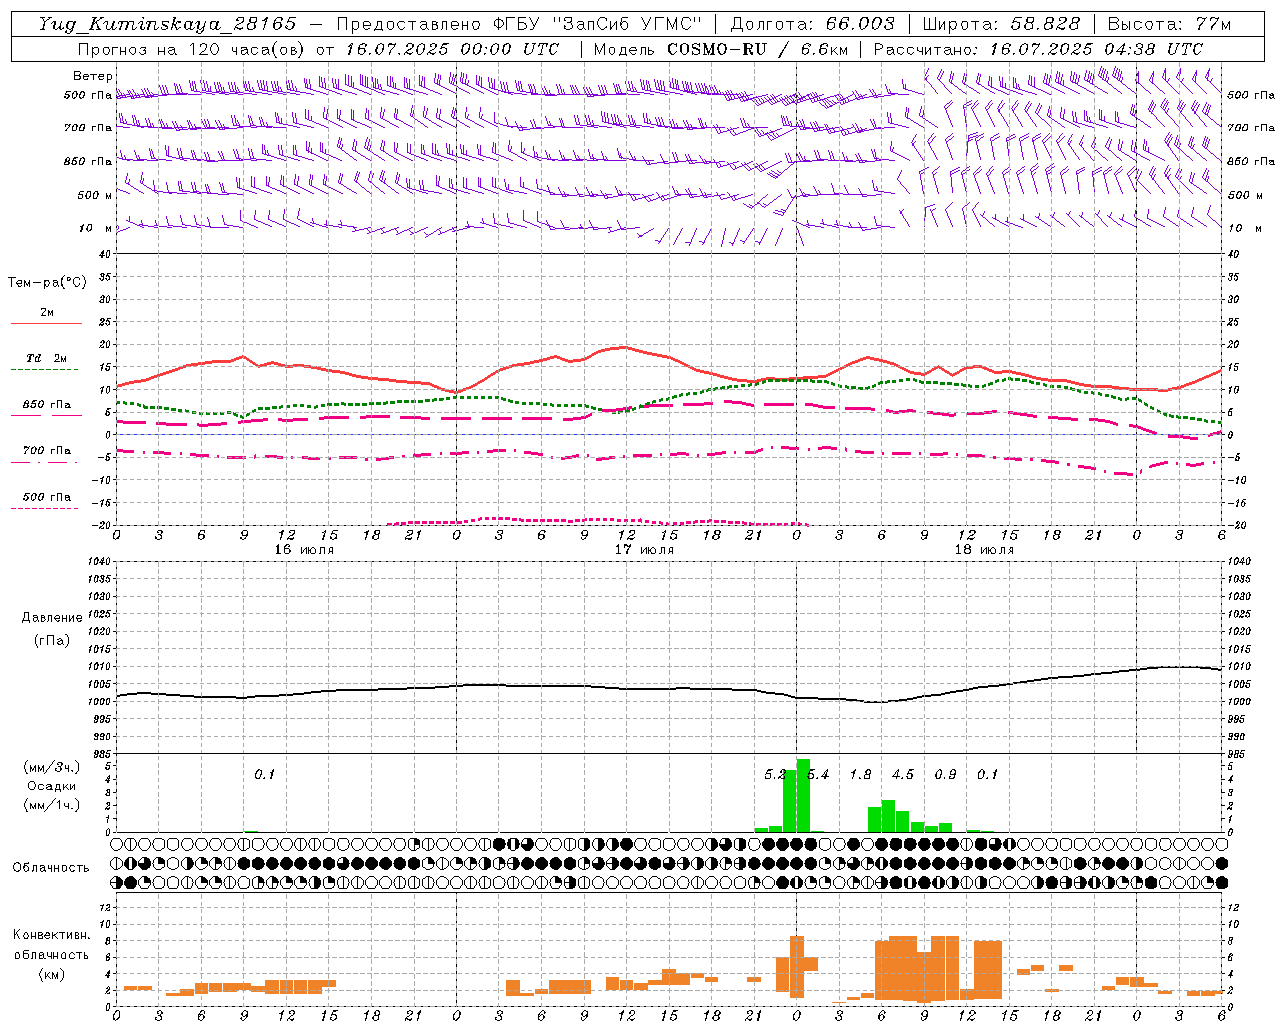Click the Ветер panel label

(x=93, y=76)
